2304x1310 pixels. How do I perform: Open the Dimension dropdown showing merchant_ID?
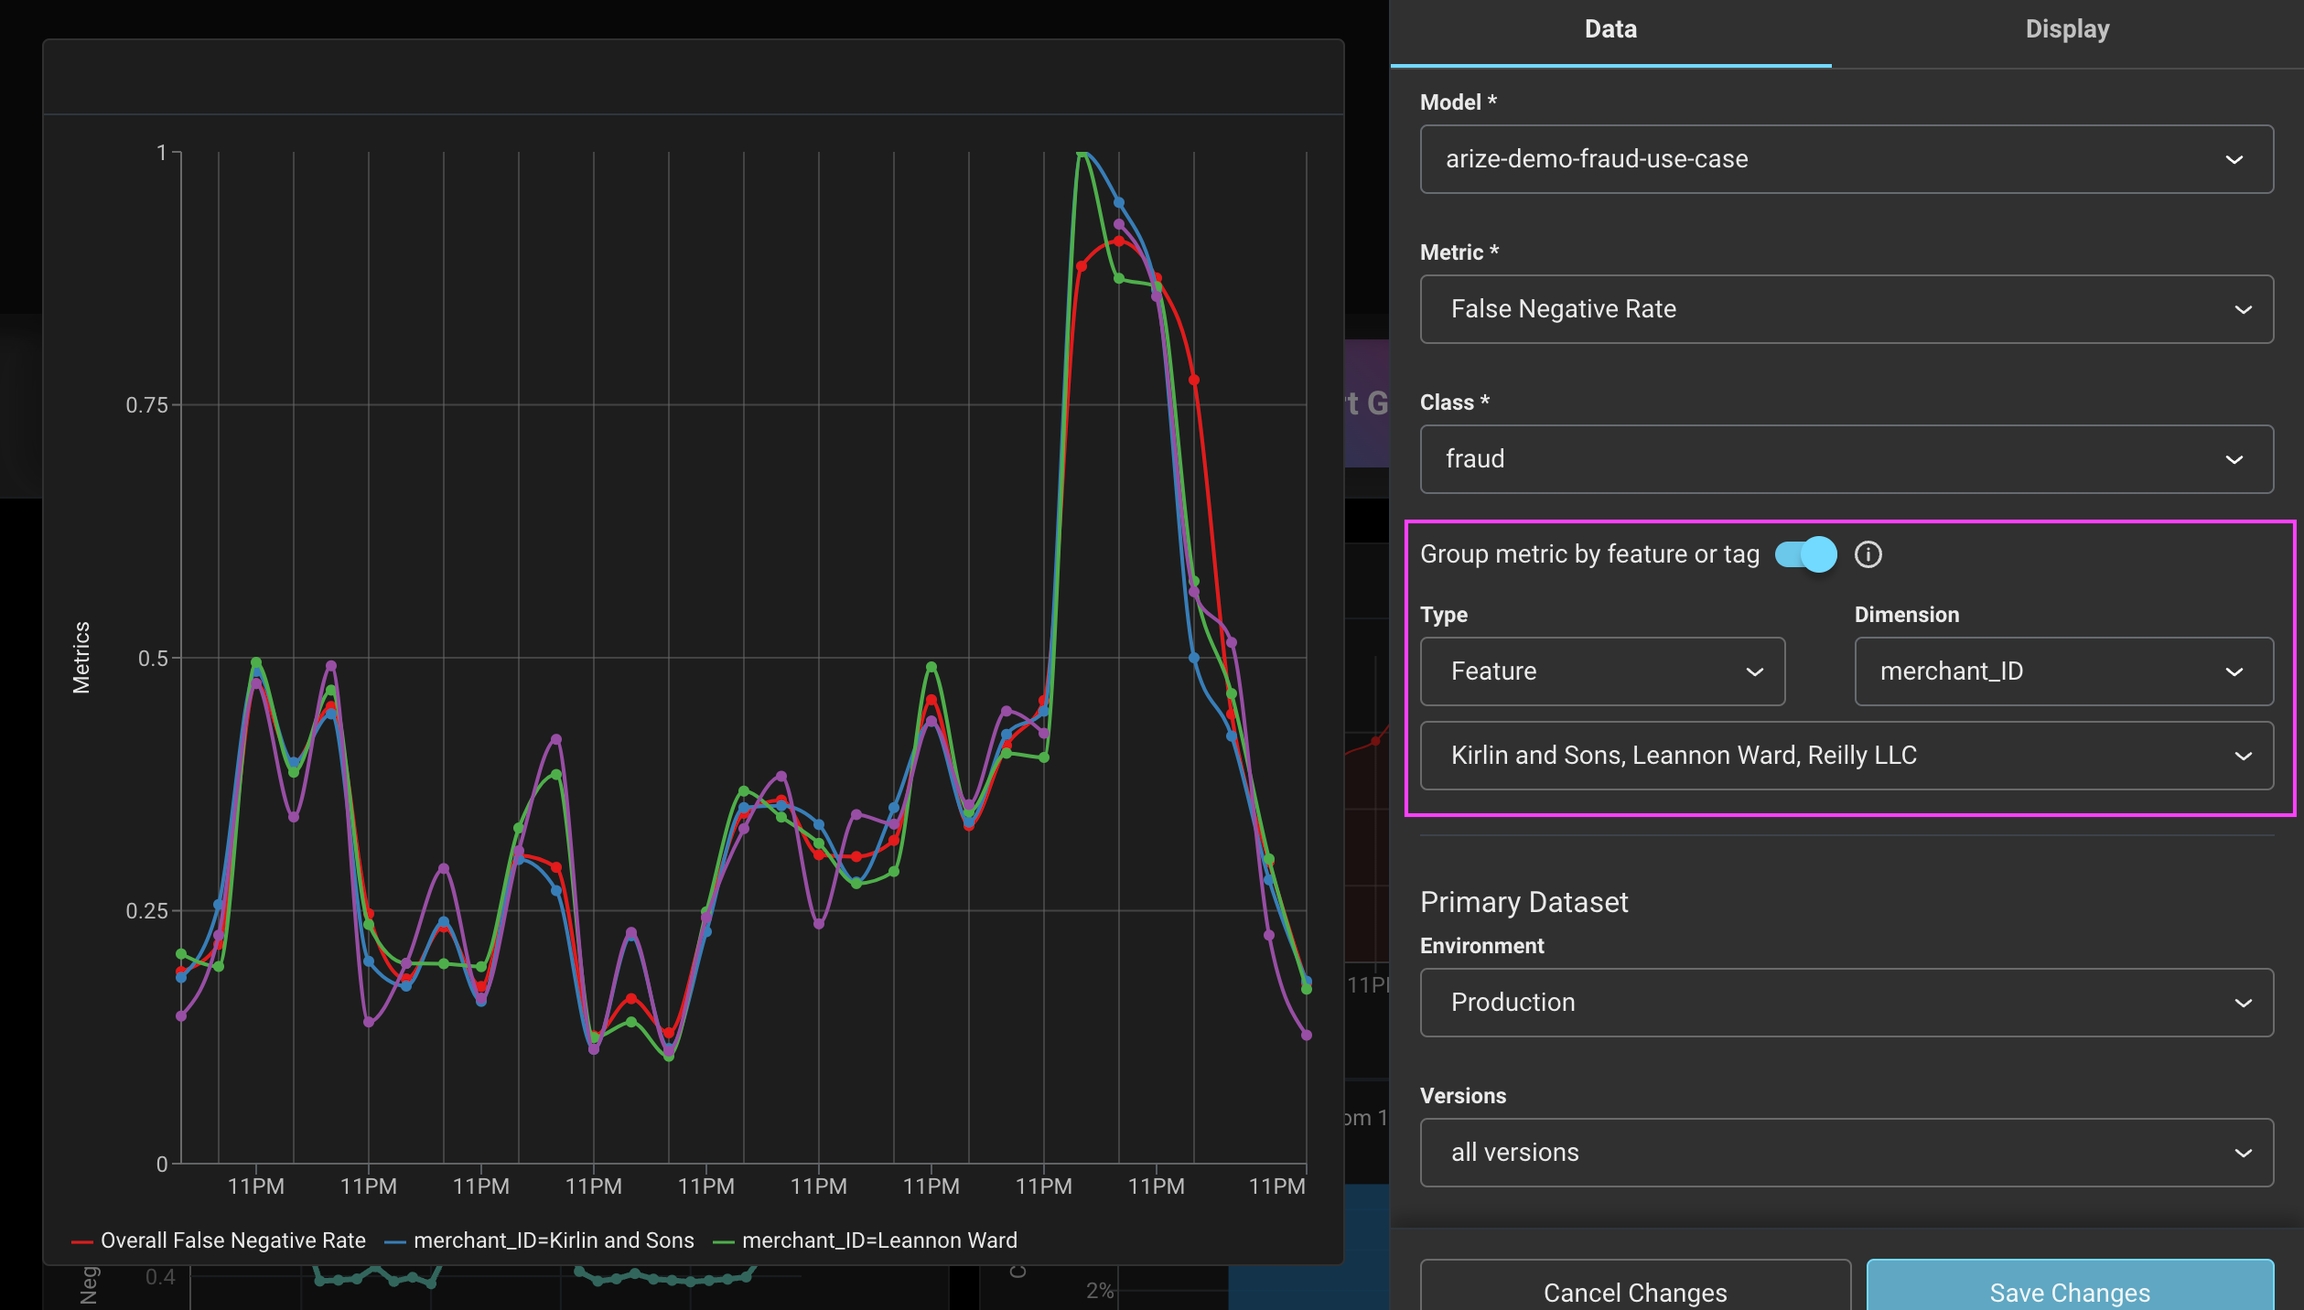tap(2062, 671)
